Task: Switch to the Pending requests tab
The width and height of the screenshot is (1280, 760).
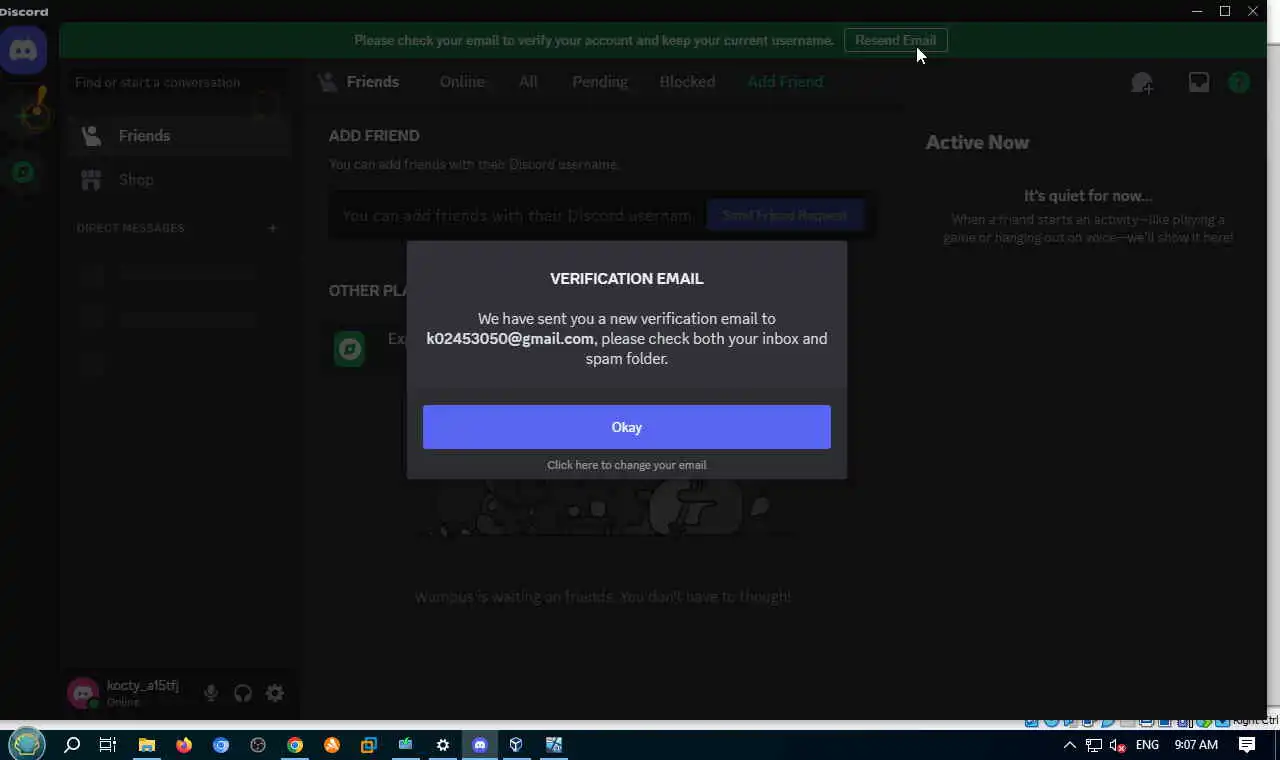Action: coord(600,82)
